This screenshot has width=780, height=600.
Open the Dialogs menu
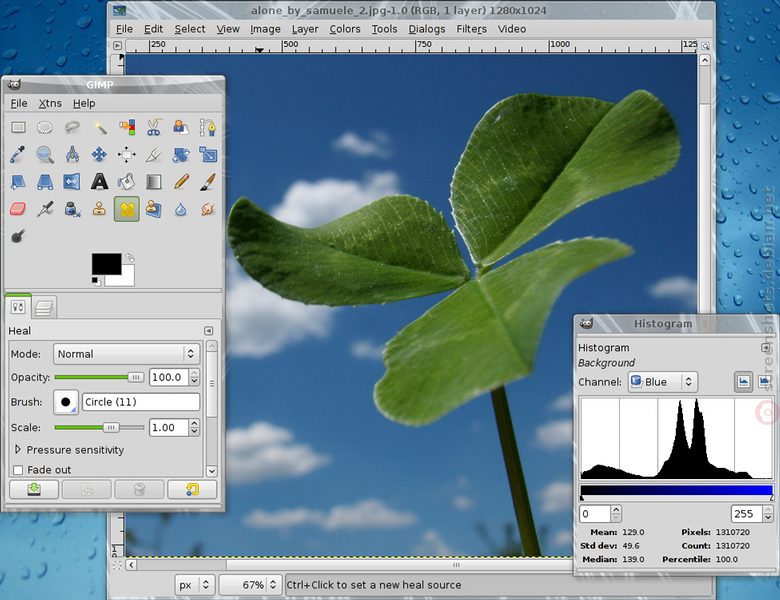click(x=427, y=29)
